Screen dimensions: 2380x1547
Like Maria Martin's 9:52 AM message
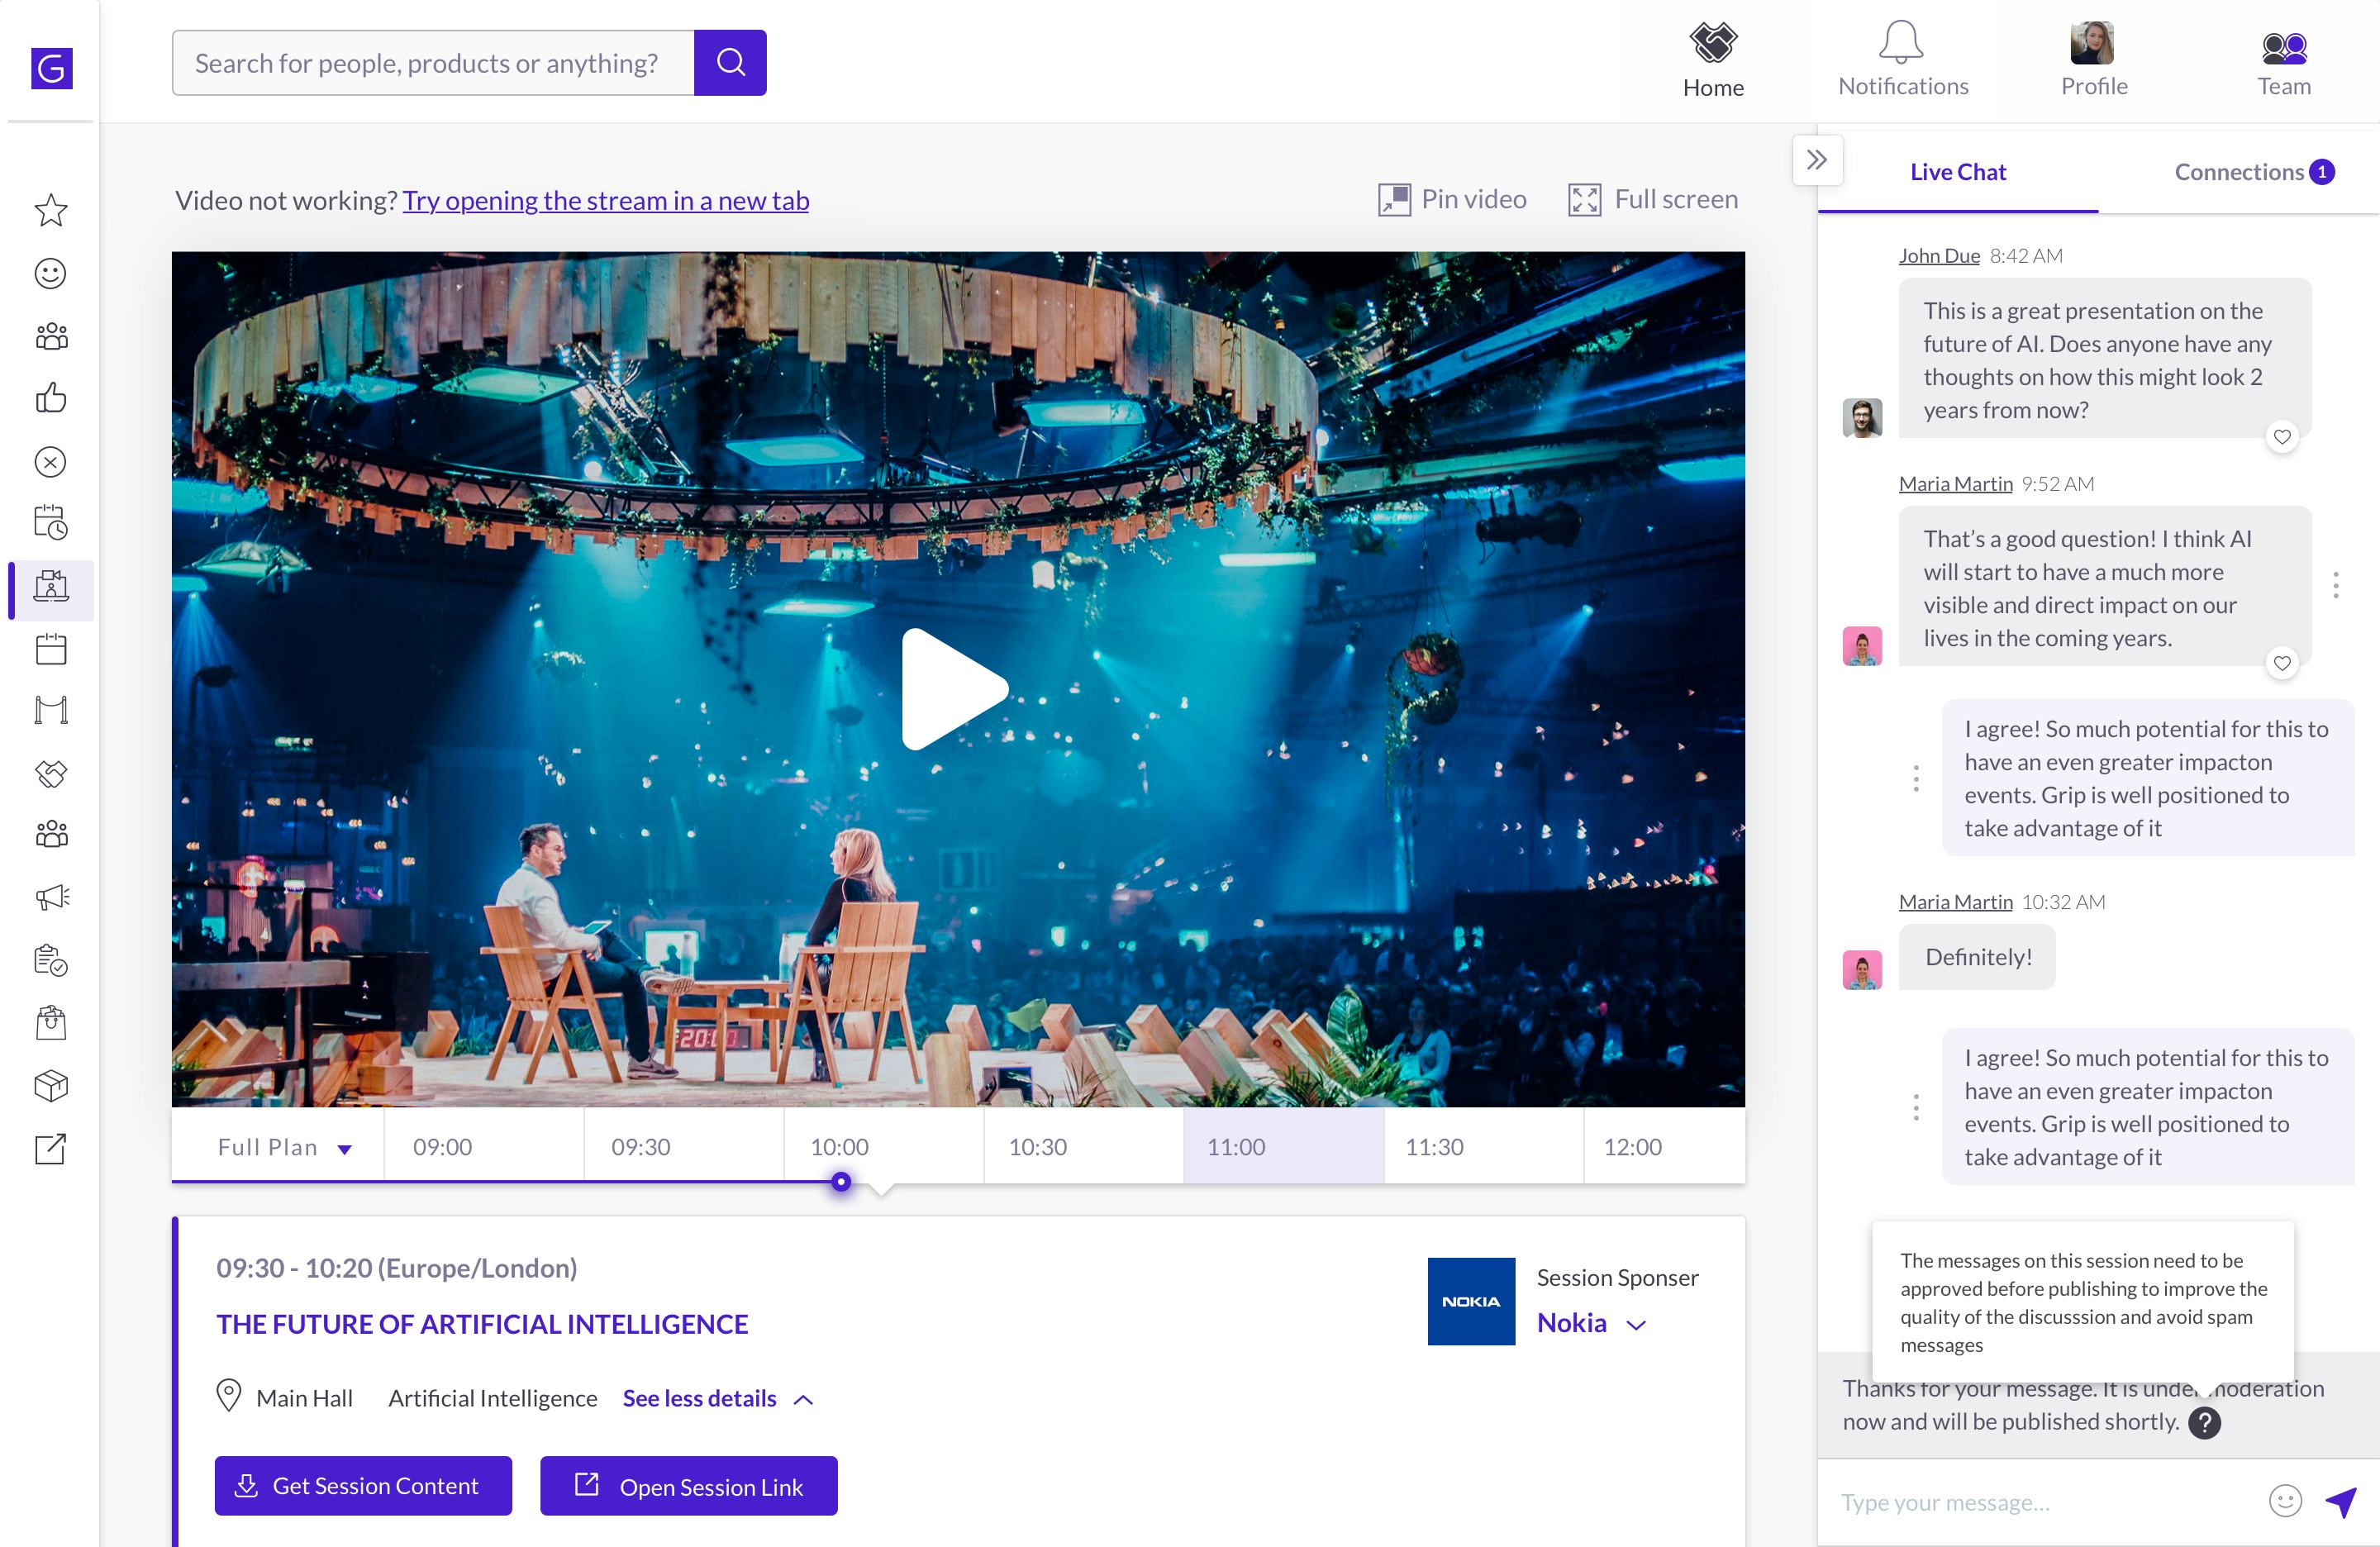pyautogui.click(x=2282, y=663)
